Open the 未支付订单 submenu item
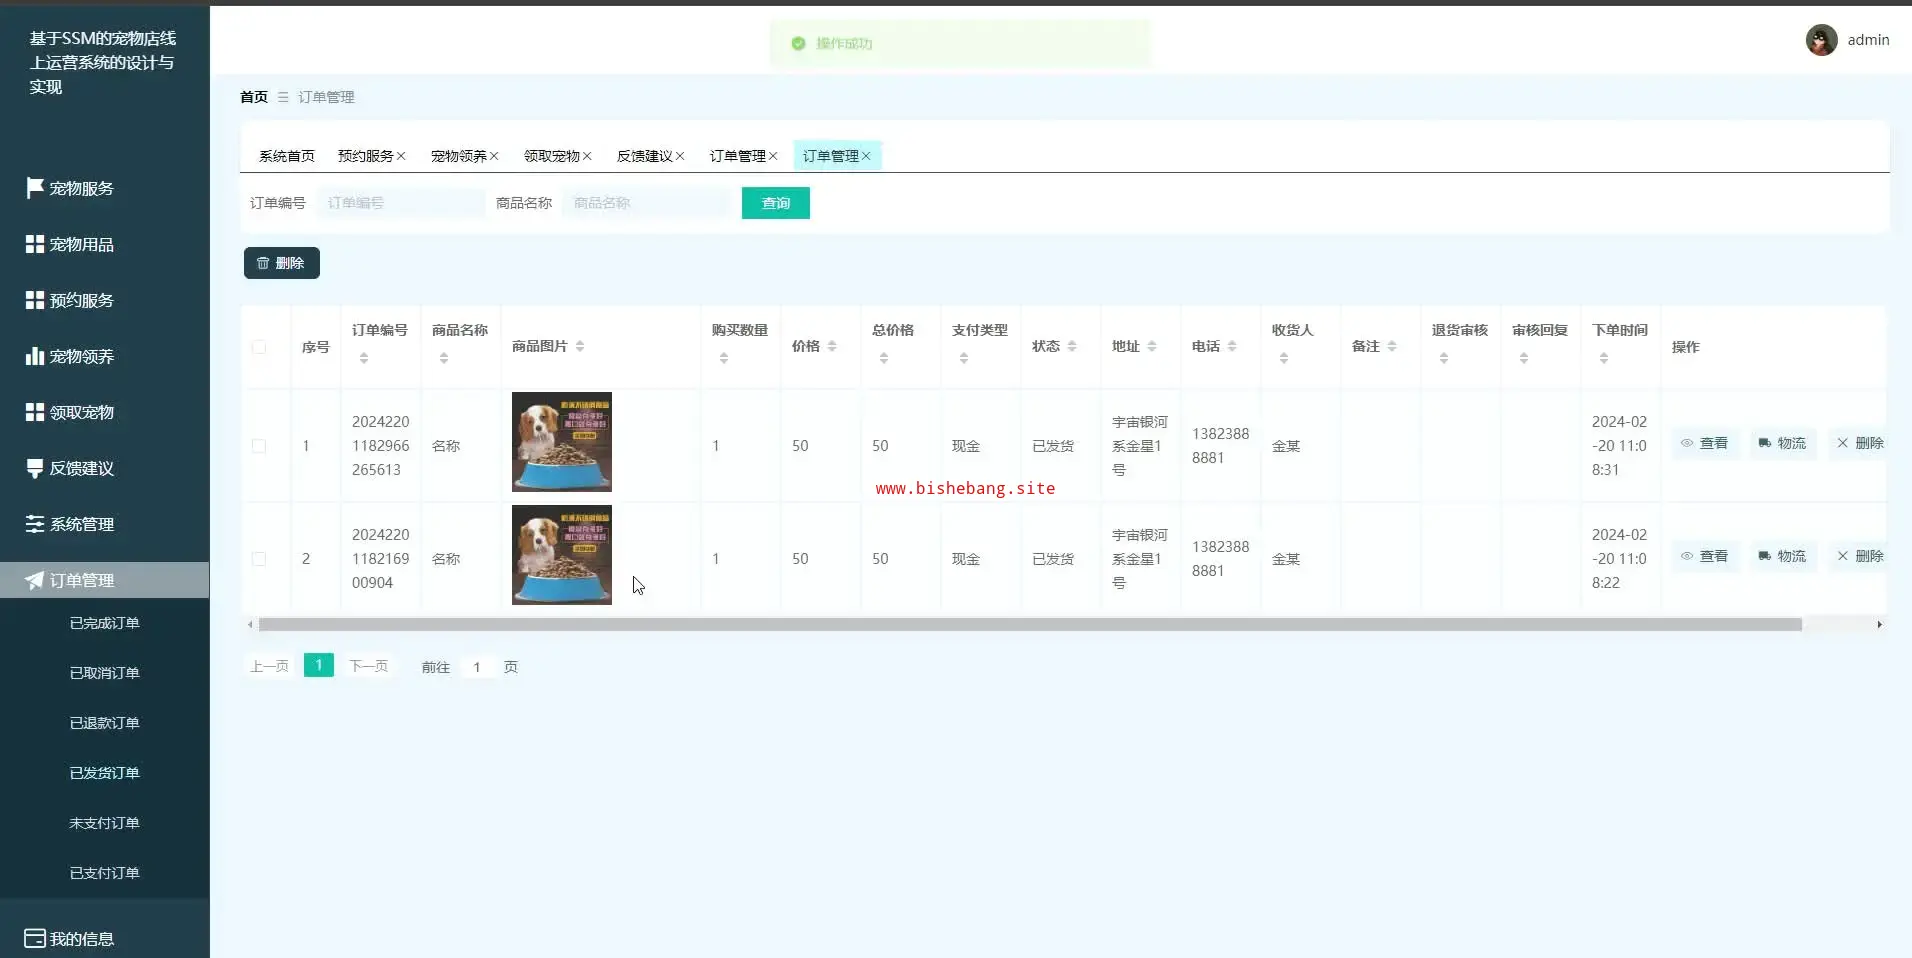 105,823
